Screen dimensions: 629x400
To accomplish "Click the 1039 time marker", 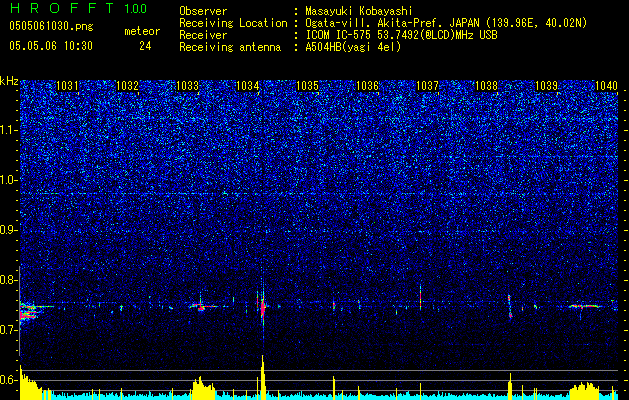I will 546,86.
